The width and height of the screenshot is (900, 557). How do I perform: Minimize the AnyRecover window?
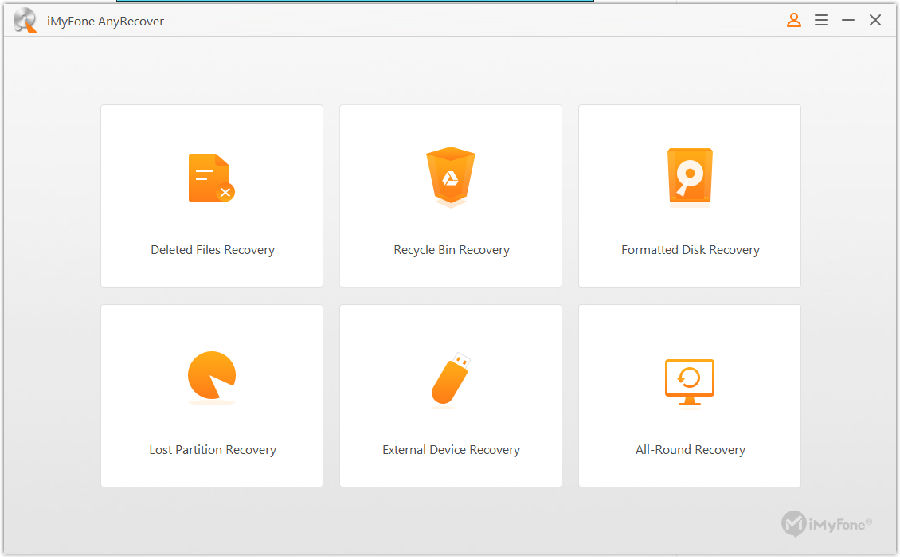click(848, 20)
